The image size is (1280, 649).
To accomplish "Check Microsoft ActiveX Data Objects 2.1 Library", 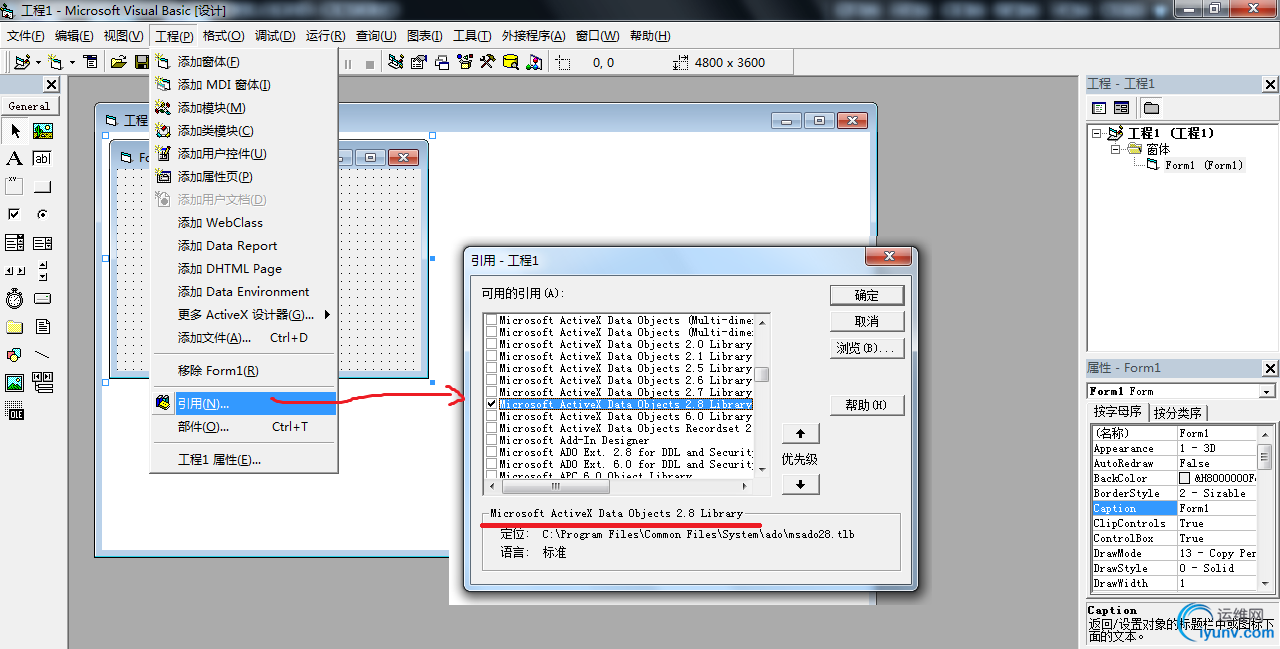I will click(x=491, y=357).
